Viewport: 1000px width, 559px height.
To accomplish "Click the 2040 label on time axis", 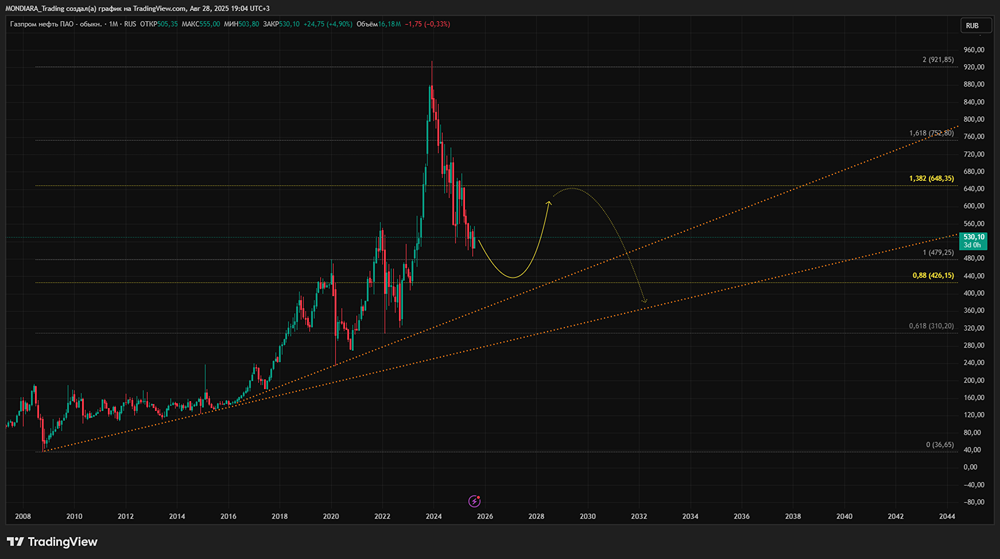I will 844,516.
